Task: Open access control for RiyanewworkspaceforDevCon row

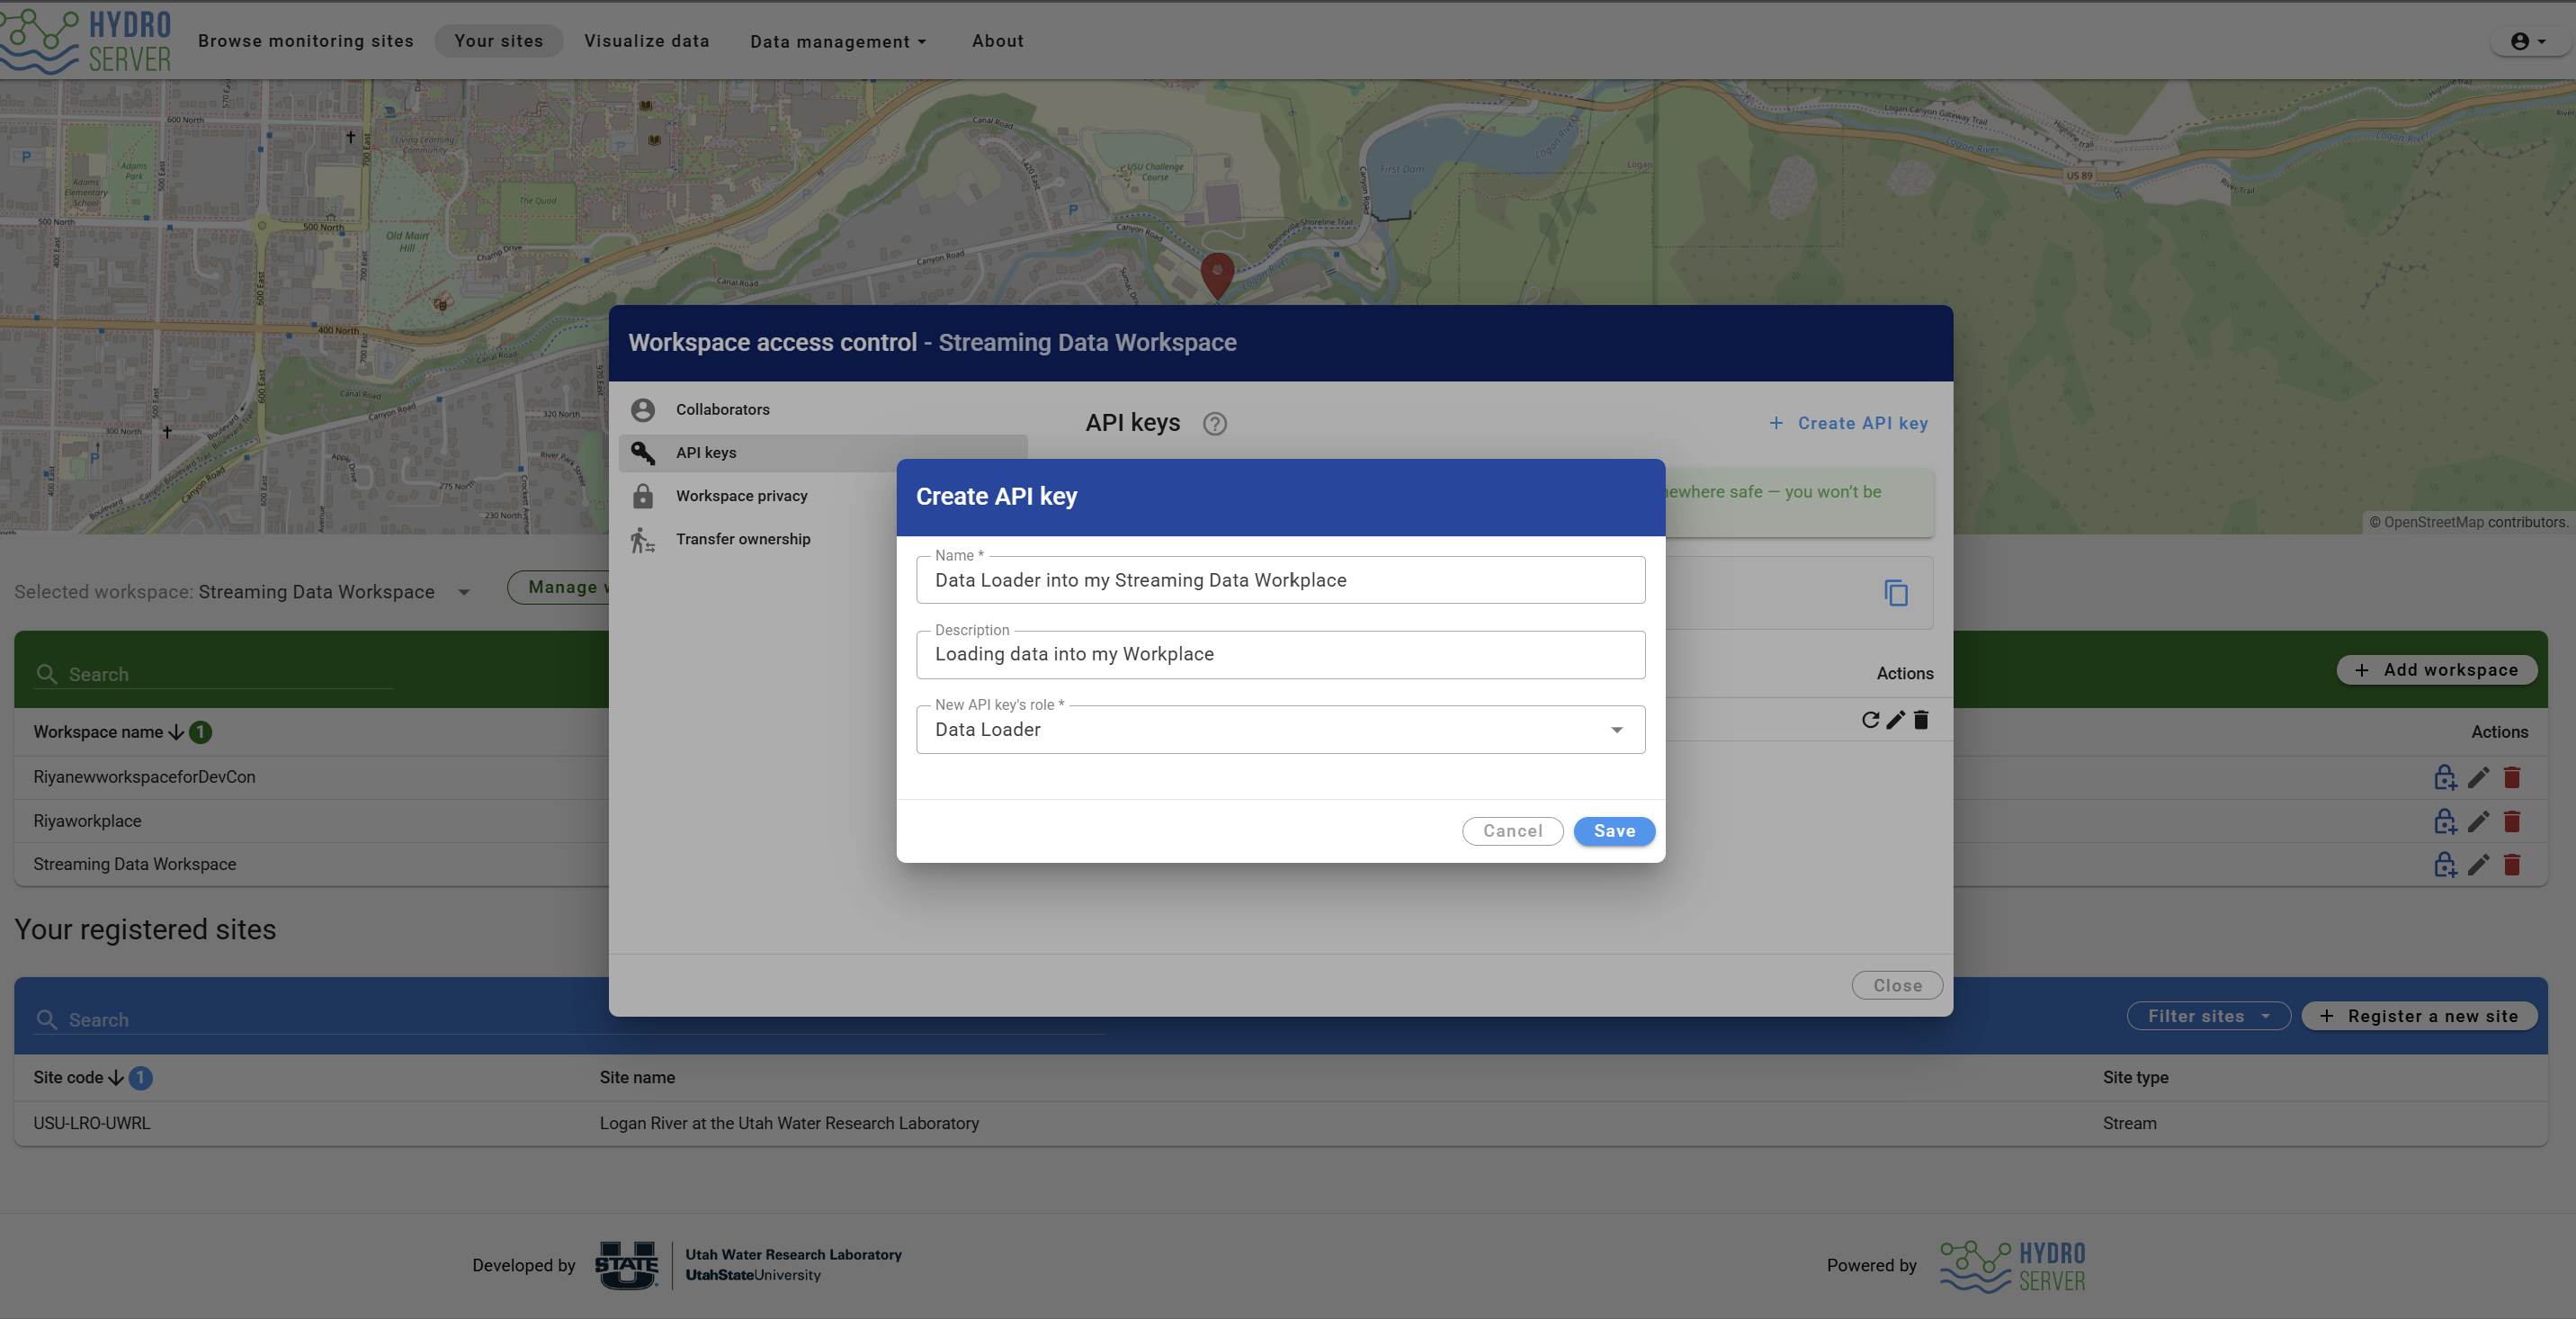Action: click(2444, 777)
